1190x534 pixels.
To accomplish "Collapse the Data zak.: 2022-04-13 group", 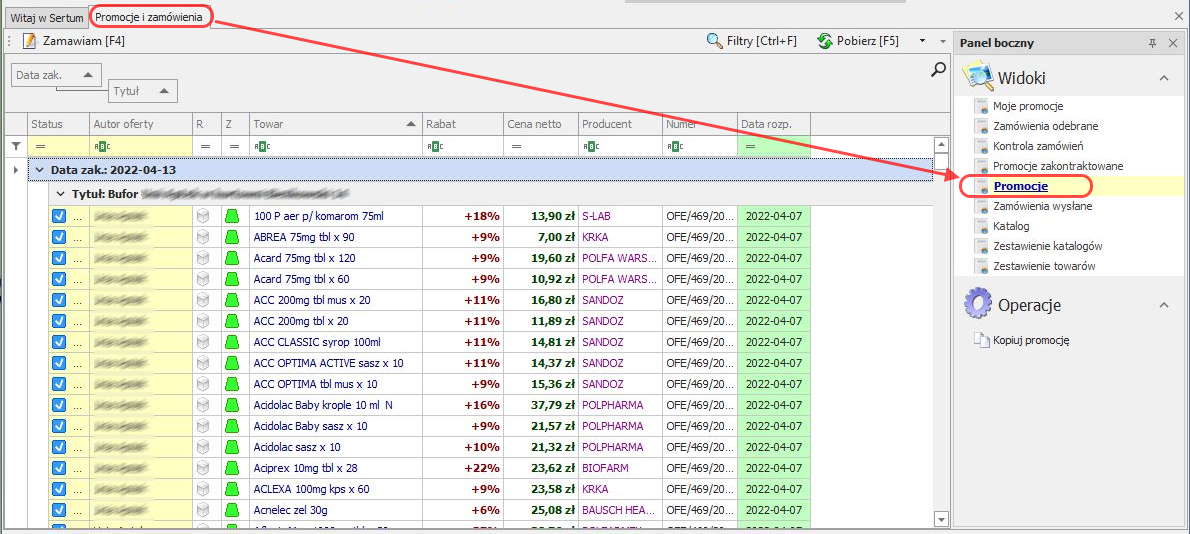I will click(x=39, y=170).
